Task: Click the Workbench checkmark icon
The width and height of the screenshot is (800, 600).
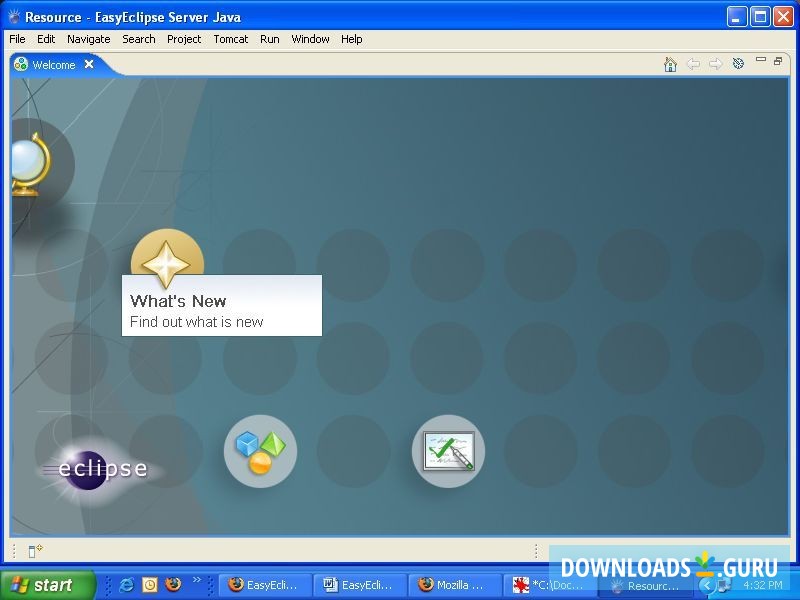Action: (x=448, y=450)
